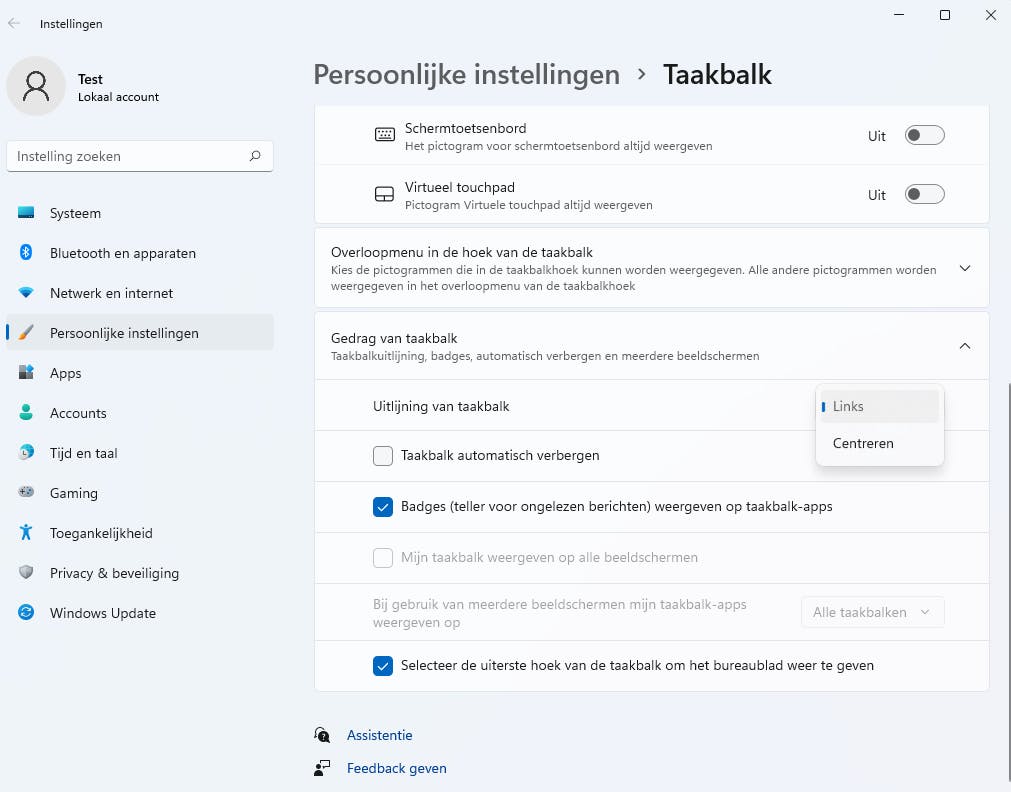This screenshot has width=1011, height=792.
Task: Expand Overloopmenu in de hoek section
Action: [x=964, y=268]
